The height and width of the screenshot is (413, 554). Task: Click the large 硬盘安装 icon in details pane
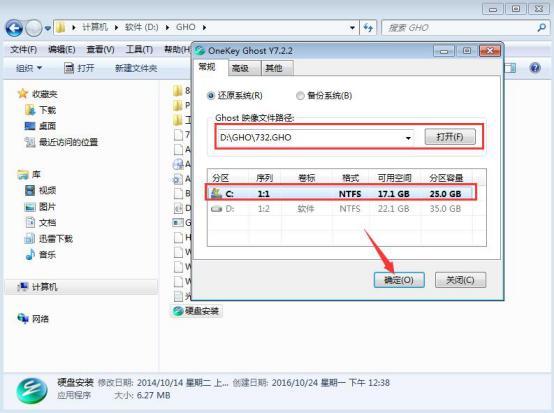point(32,390)
